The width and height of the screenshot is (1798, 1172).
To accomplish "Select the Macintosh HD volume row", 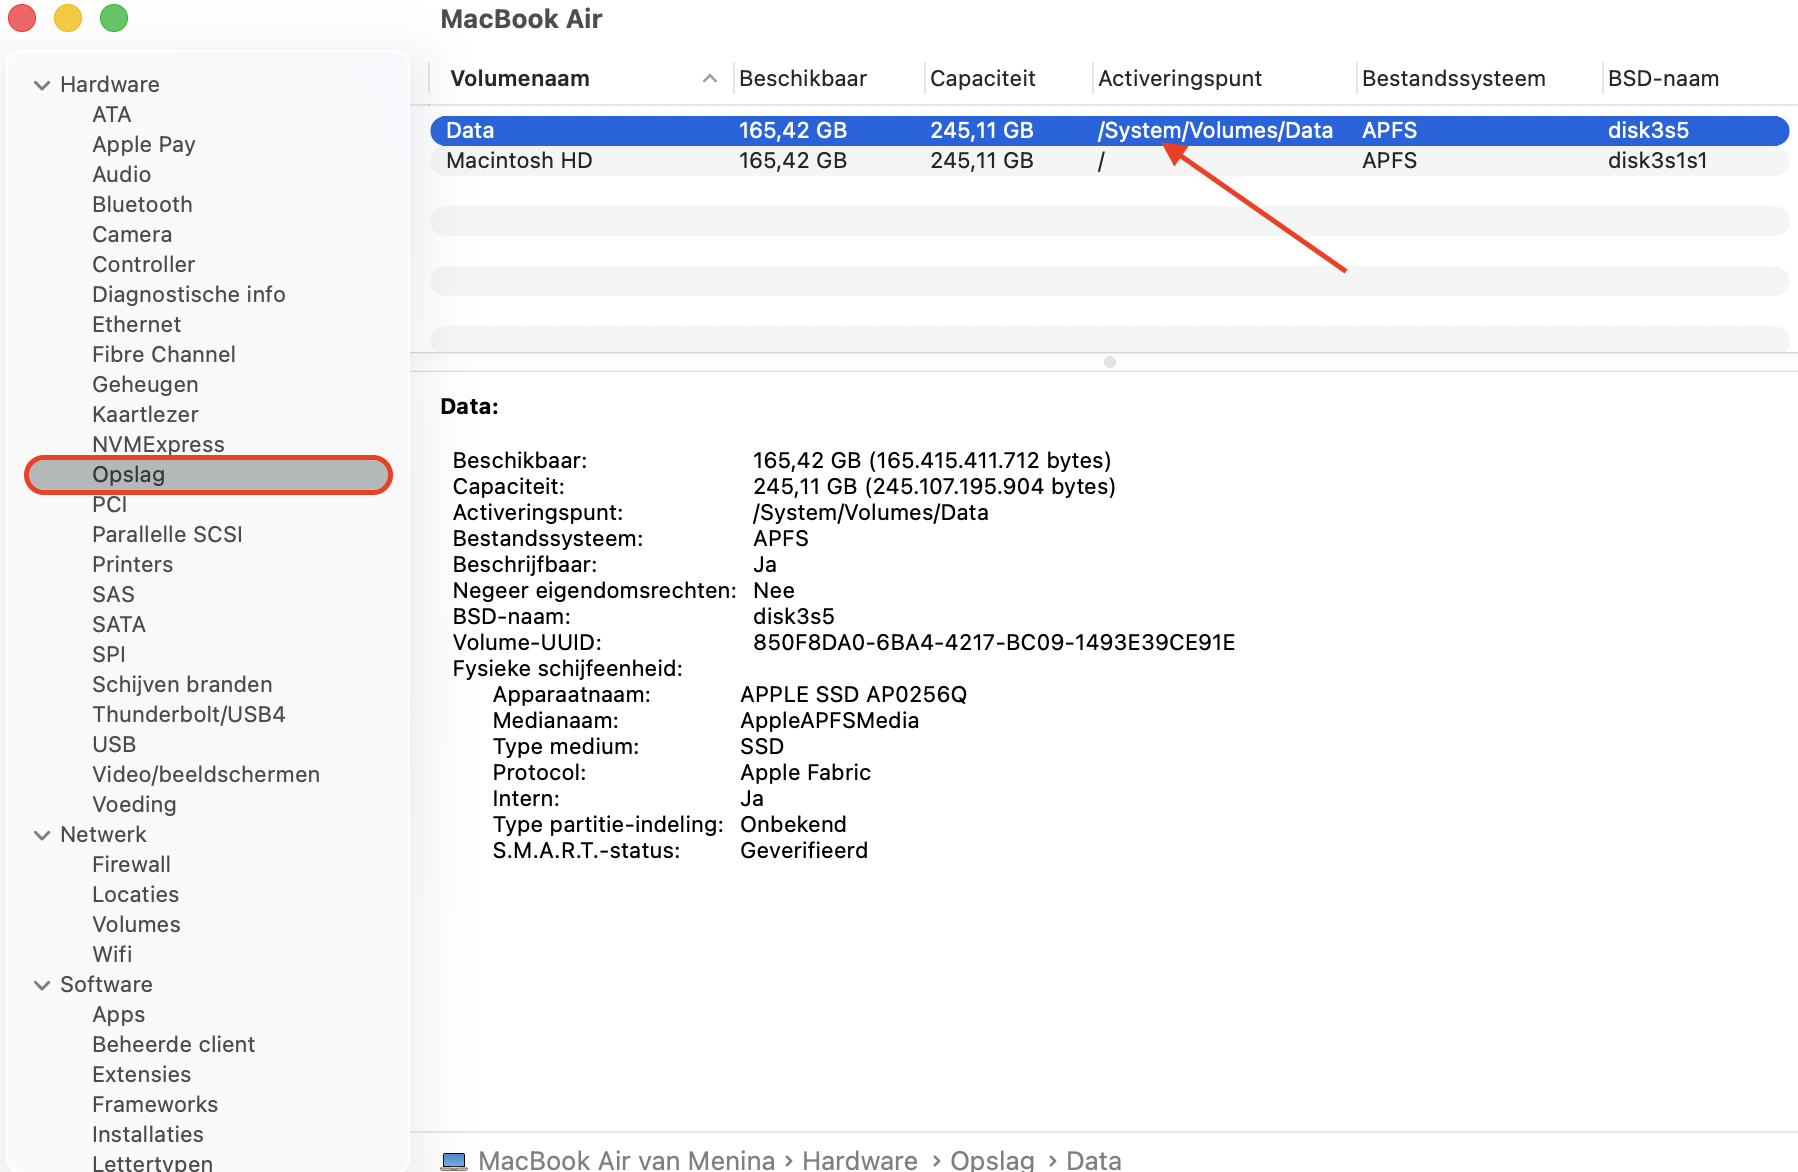I will coord(520,160).
